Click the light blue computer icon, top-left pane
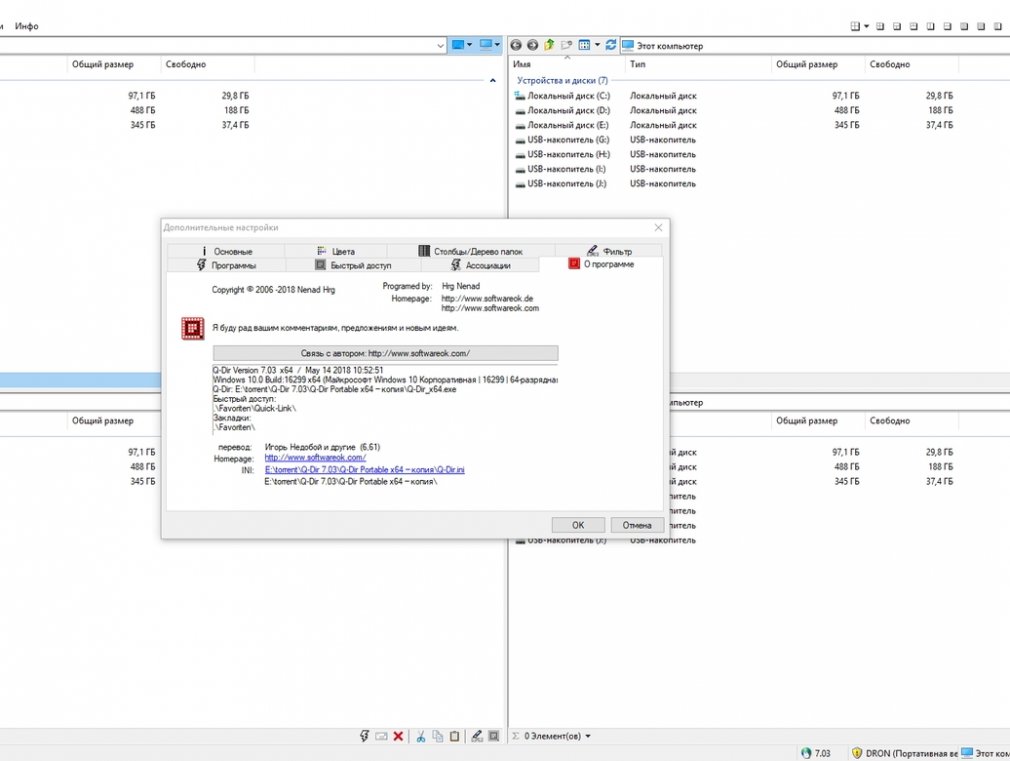The height and width of the screenshot is (761, 1010). tap(486, 44)
